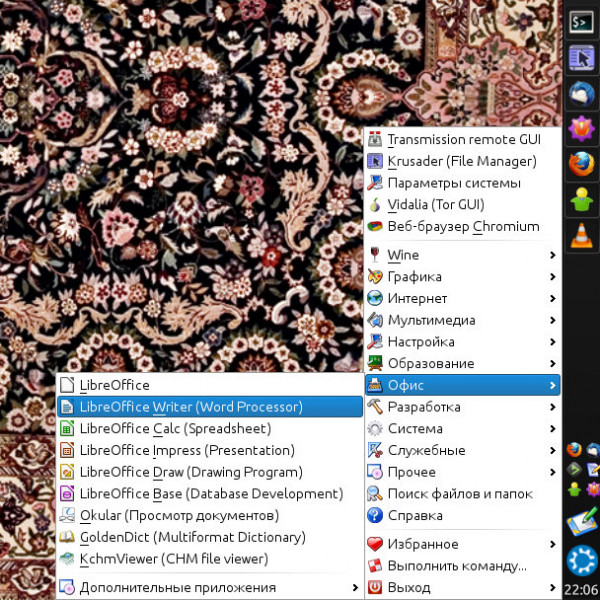Click the 22:06 panel clock

(582, 590)
